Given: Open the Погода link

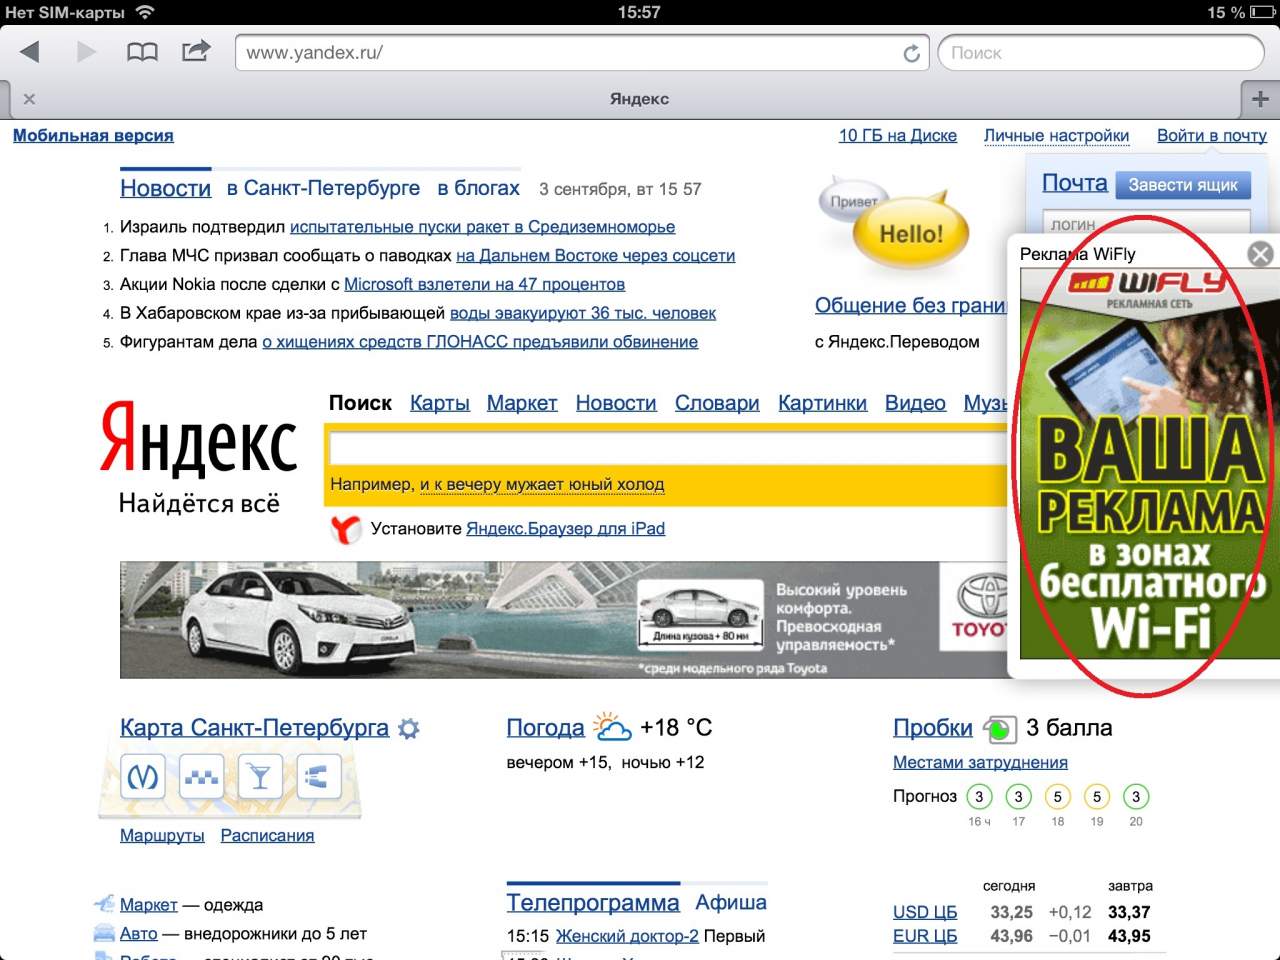Looking at the screenshot, I should [545, 728].
